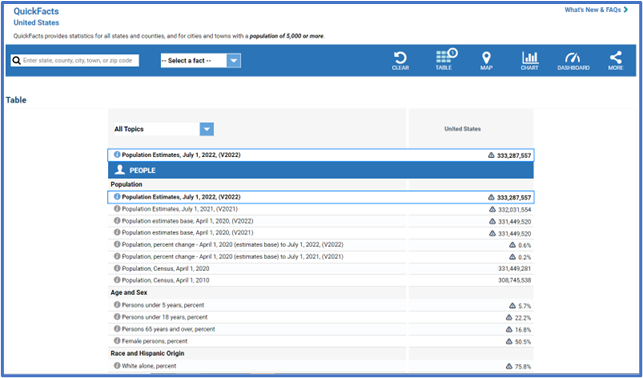Click warning triangle beside 5.7%
The height and width of the screenshot is (378, 643).
(512, 305)
